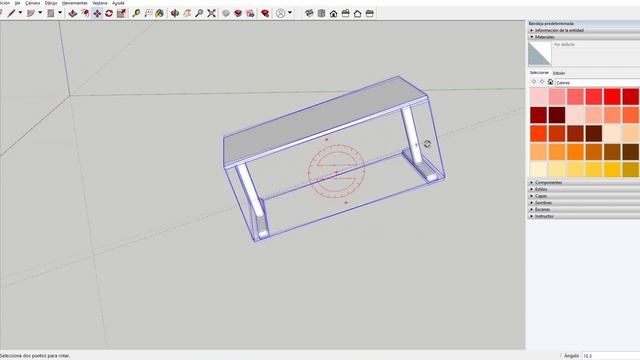Click materials browser forward arrow

click(x=542, y=82)
